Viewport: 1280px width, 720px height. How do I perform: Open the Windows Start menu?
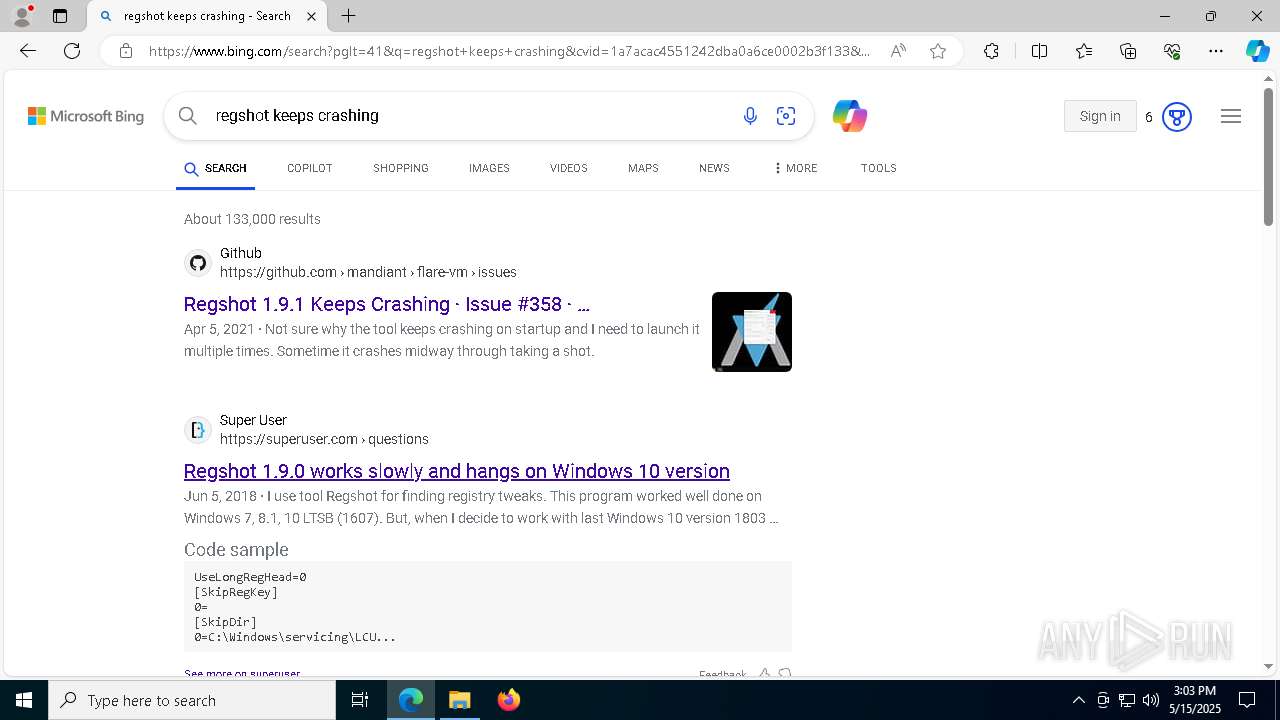(24, 700)
